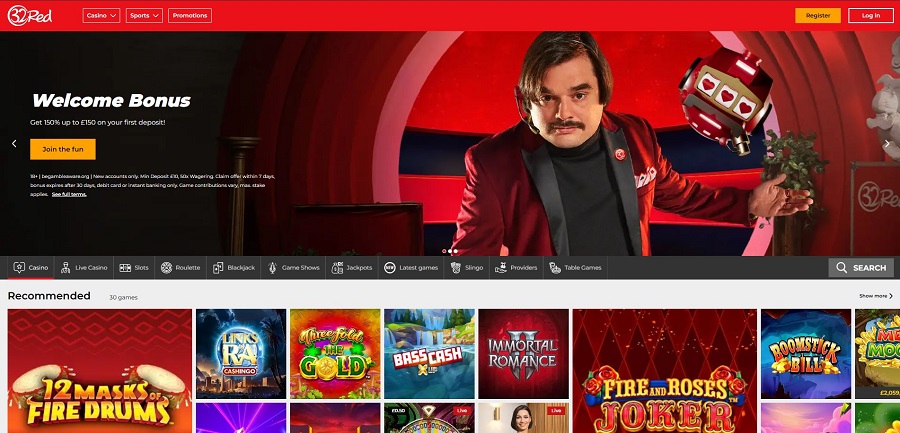The width and height of the screenshot is (900, 433).
Task: Select the Providers icon
Action: point(501,268)
